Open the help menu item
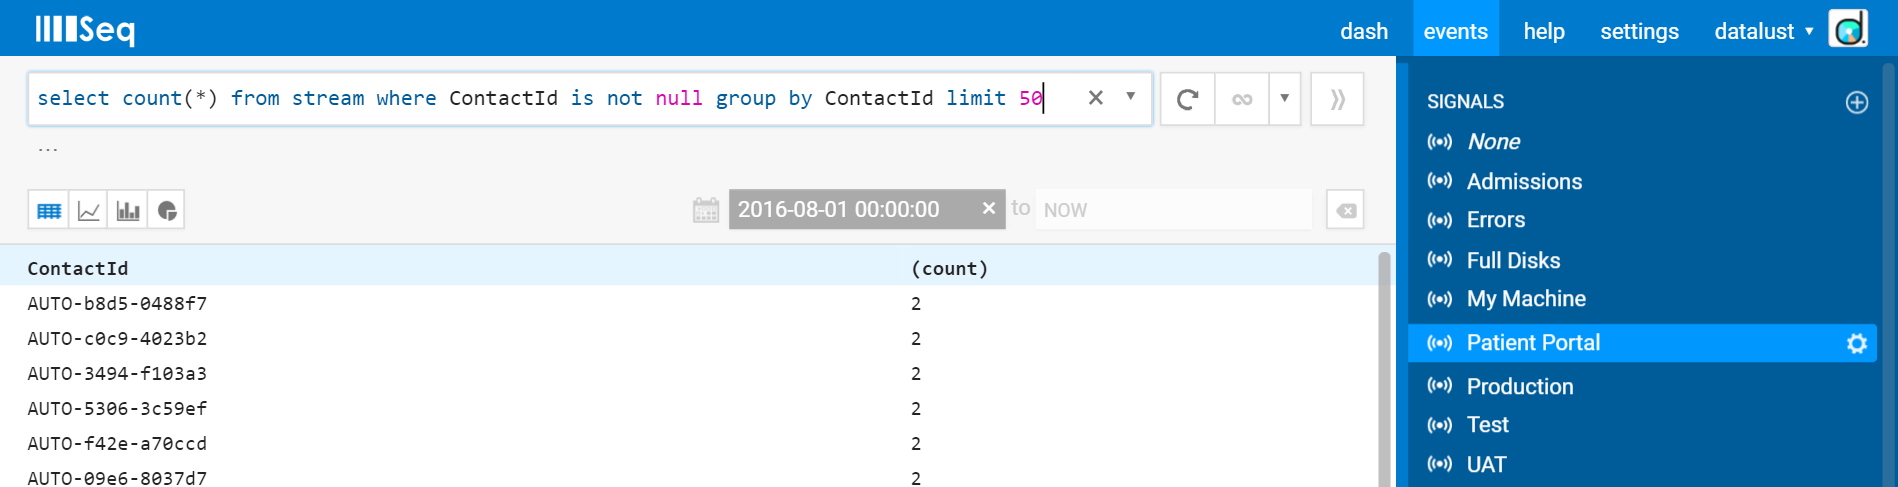This screenshot has width=1898, height=487. 1543,31
